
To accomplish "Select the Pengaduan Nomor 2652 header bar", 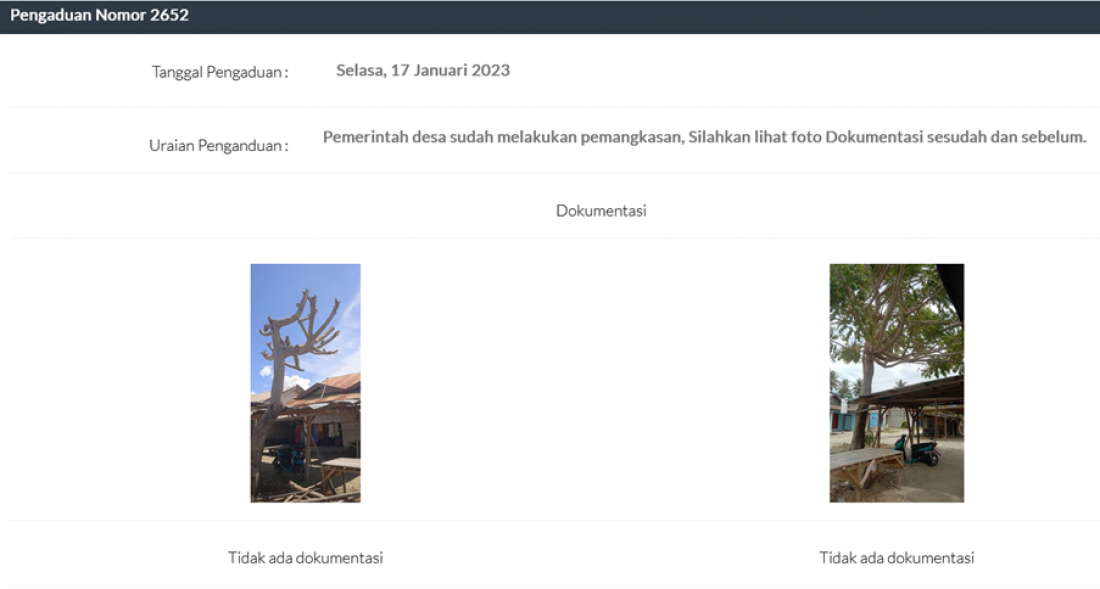I will [x=550, y=15].
